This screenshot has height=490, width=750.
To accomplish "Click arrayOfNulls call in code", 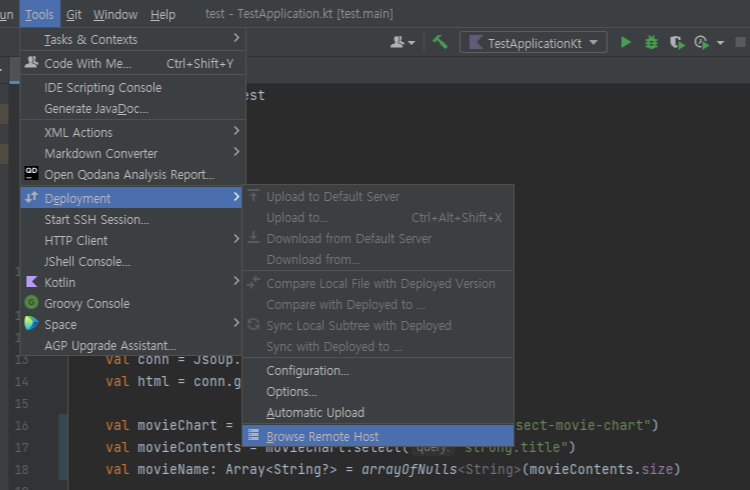I will click(409, 469).
